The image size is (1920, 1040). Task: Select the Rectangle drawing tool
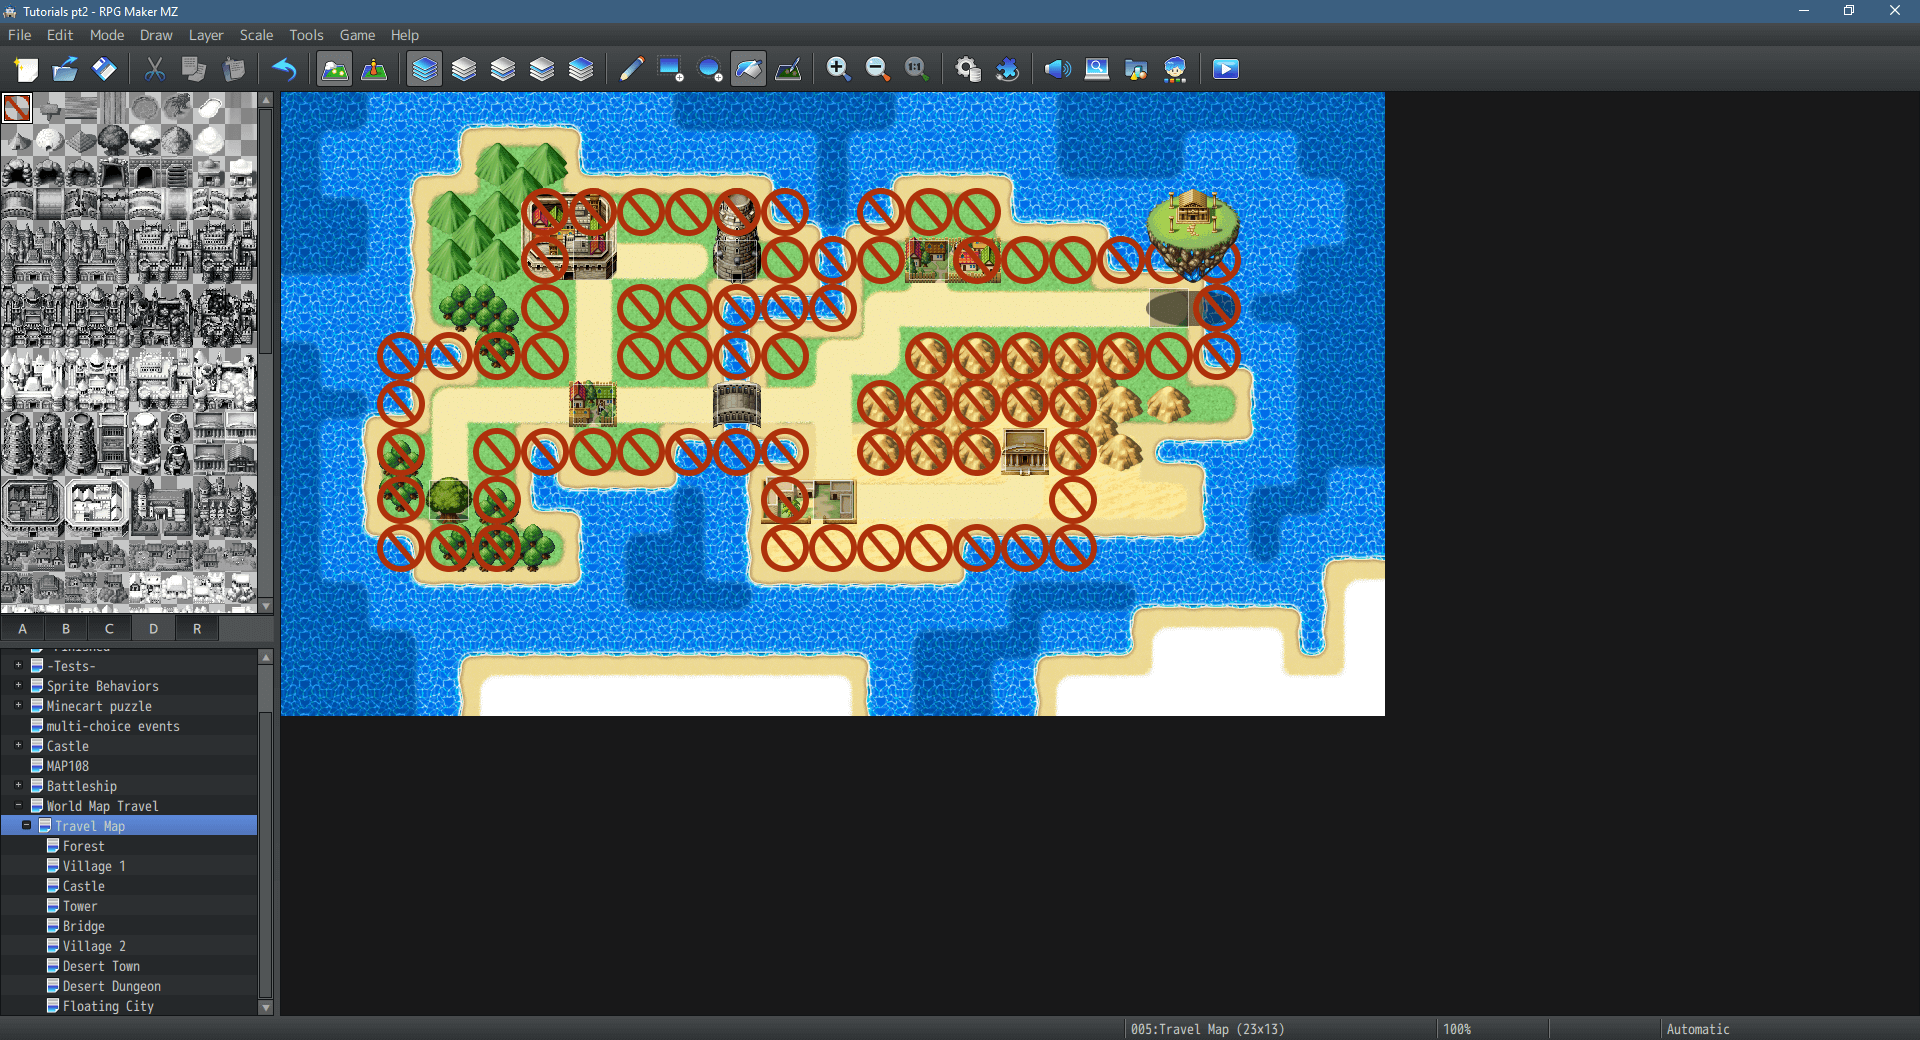670,69
